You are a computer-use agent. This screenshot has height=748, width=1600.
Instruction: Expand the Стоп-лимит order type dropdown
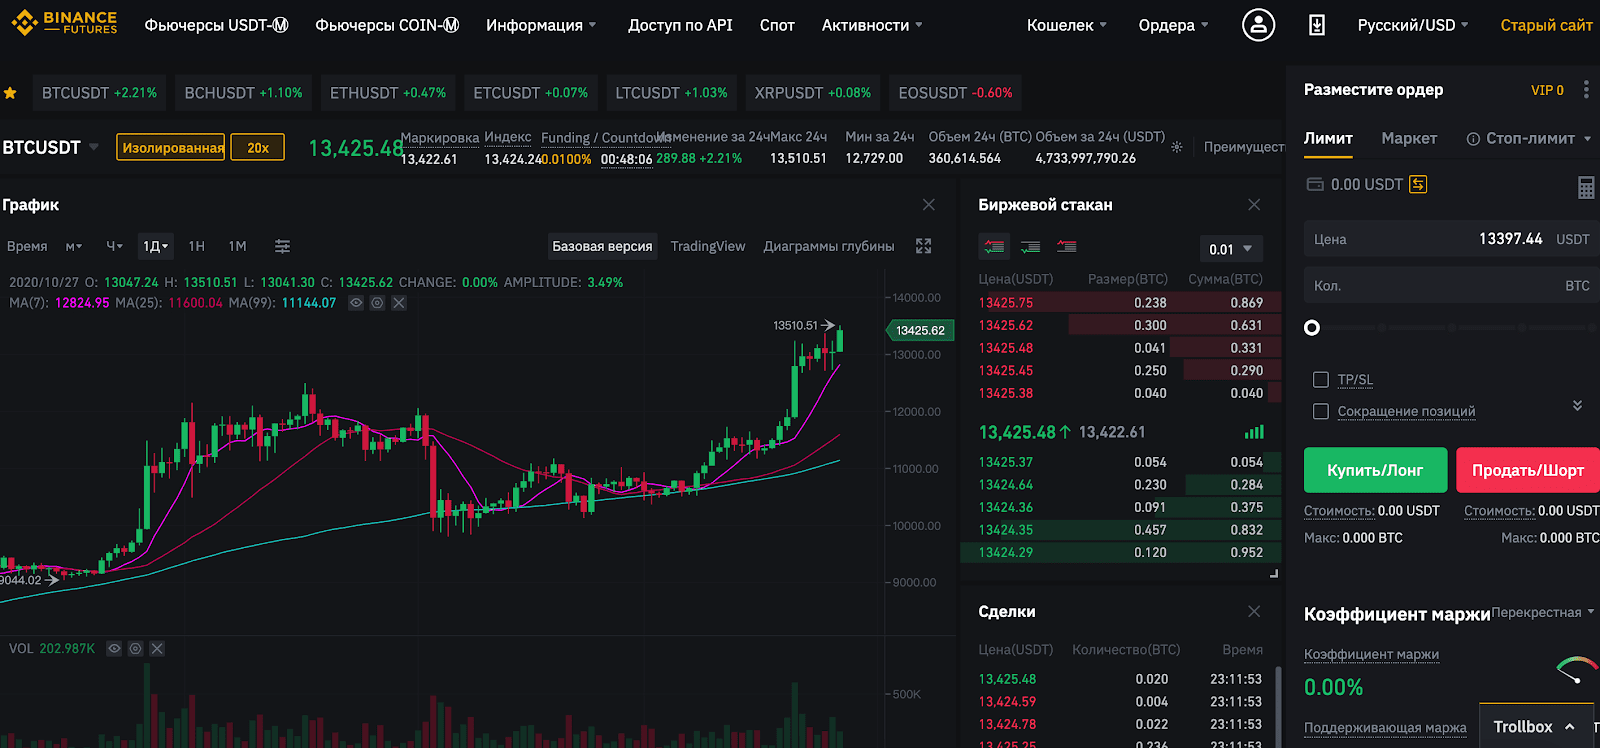(x=1587, y=139)
